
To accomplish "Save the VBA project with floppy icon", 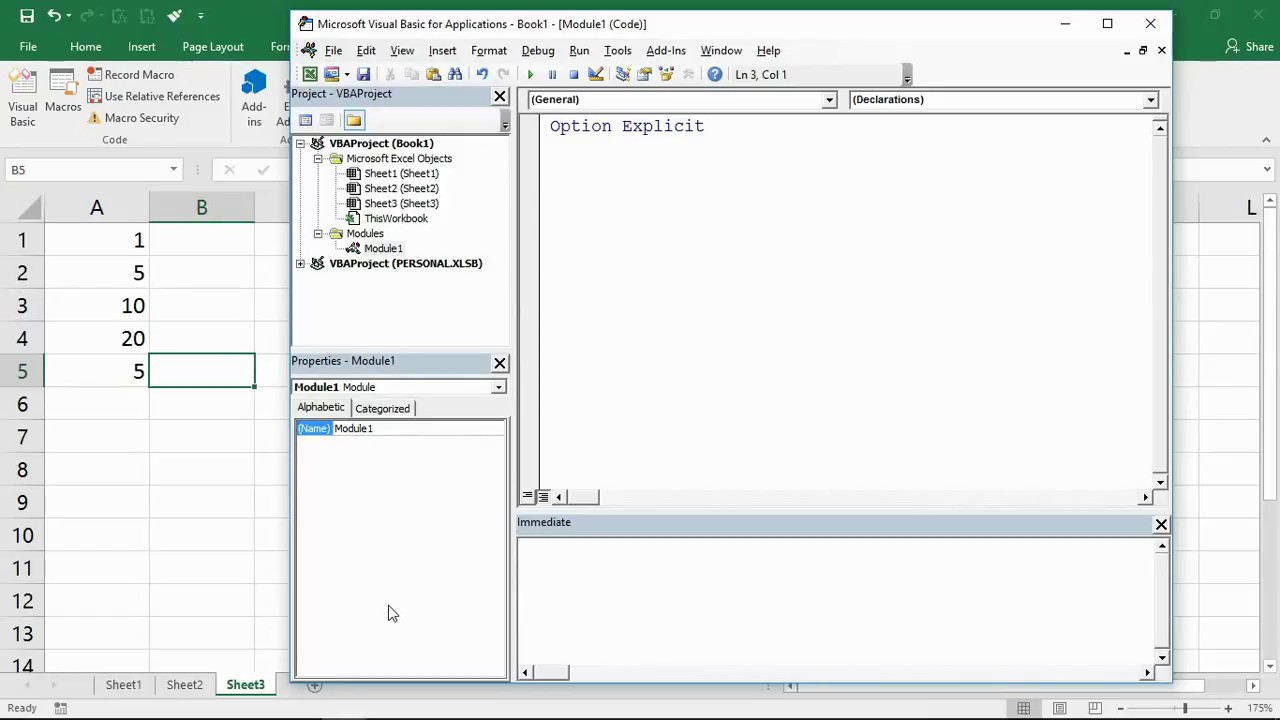I will point(364,74).
